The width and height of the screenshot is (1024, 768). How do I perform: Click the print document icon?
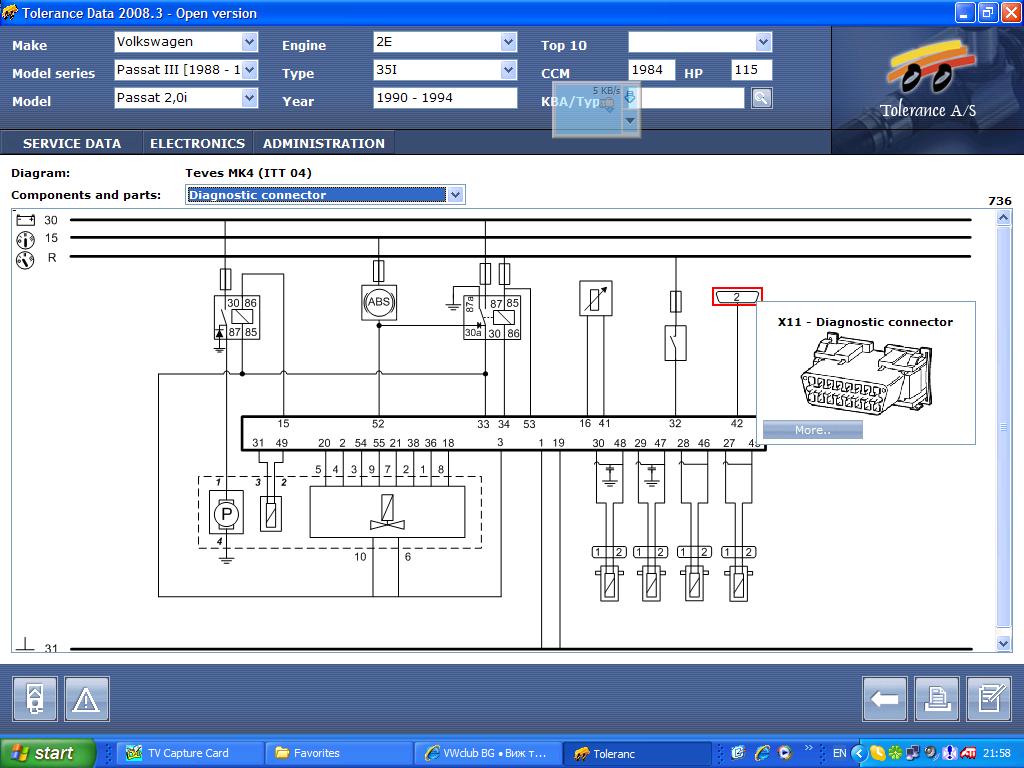[x=937, y=699]
